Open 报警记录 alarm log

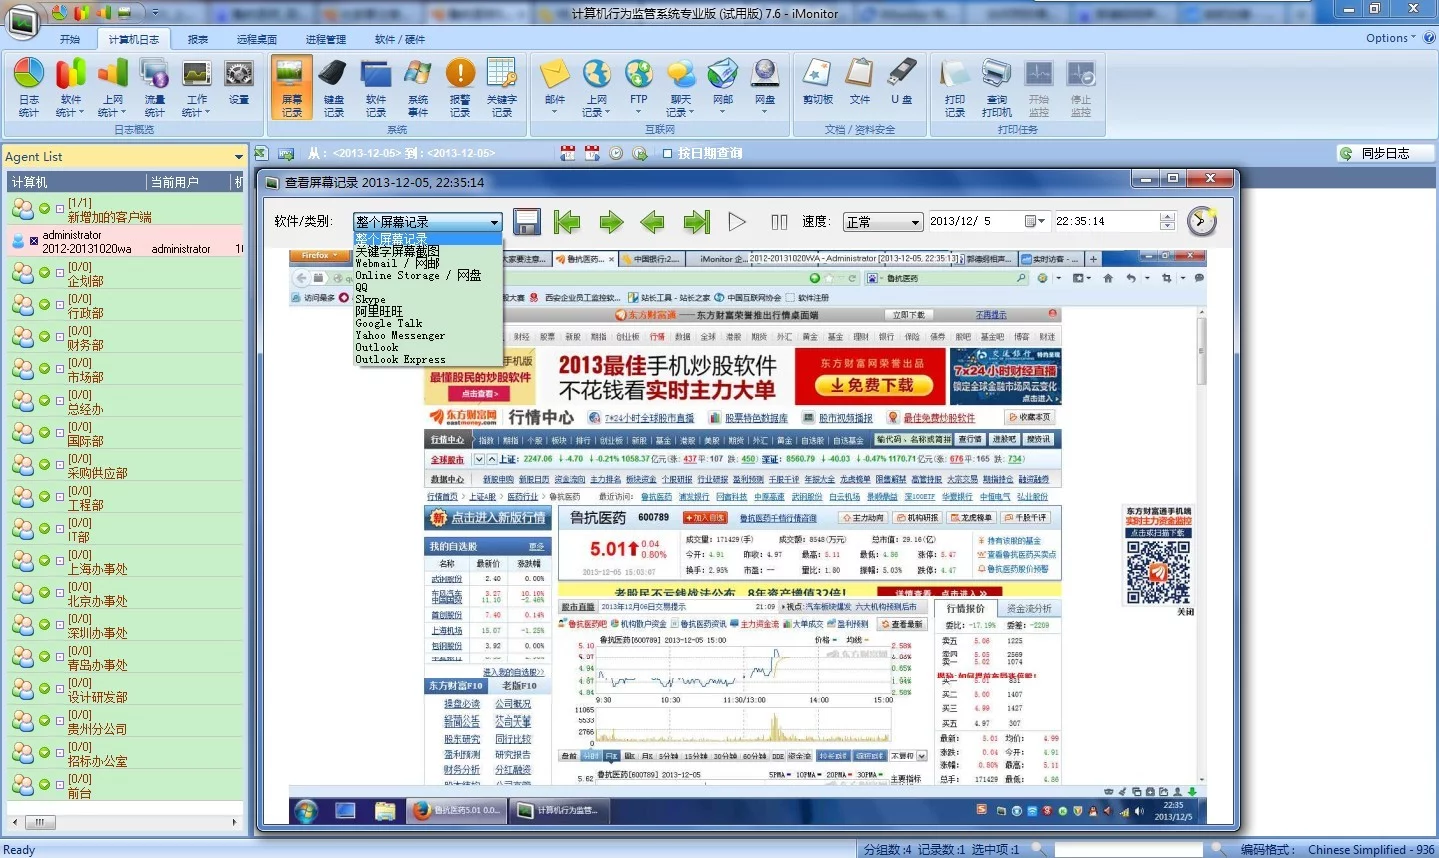459,87
